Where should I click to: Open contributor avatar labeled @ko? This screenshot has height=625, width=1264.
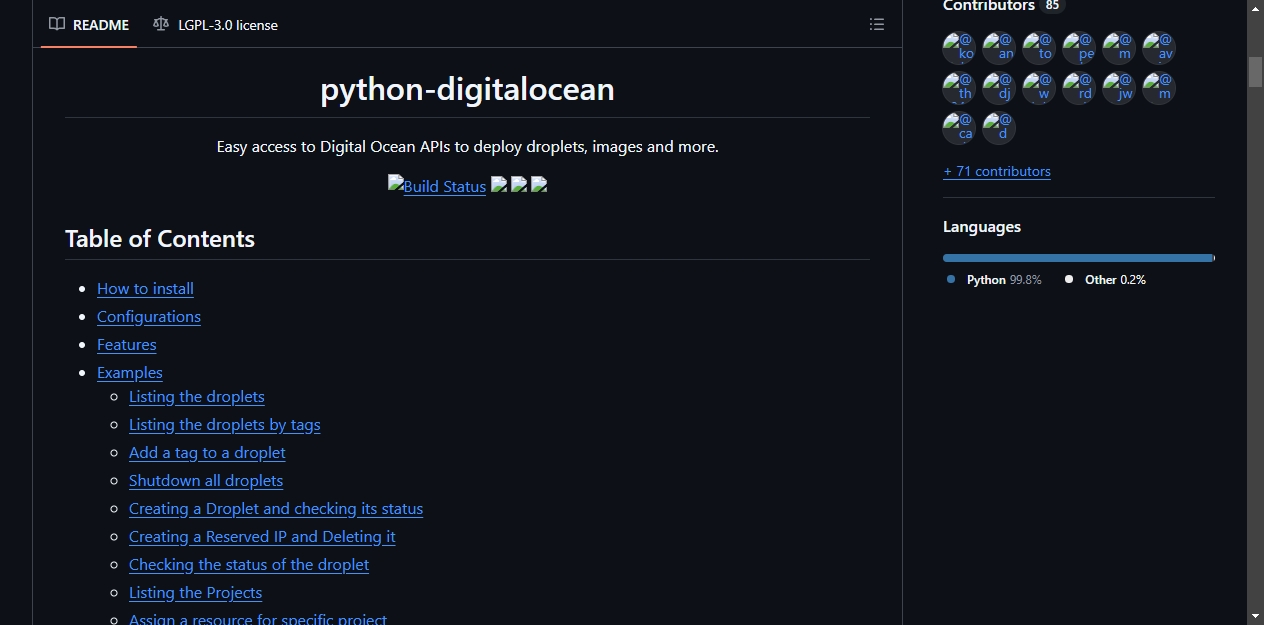coord(959,48)
